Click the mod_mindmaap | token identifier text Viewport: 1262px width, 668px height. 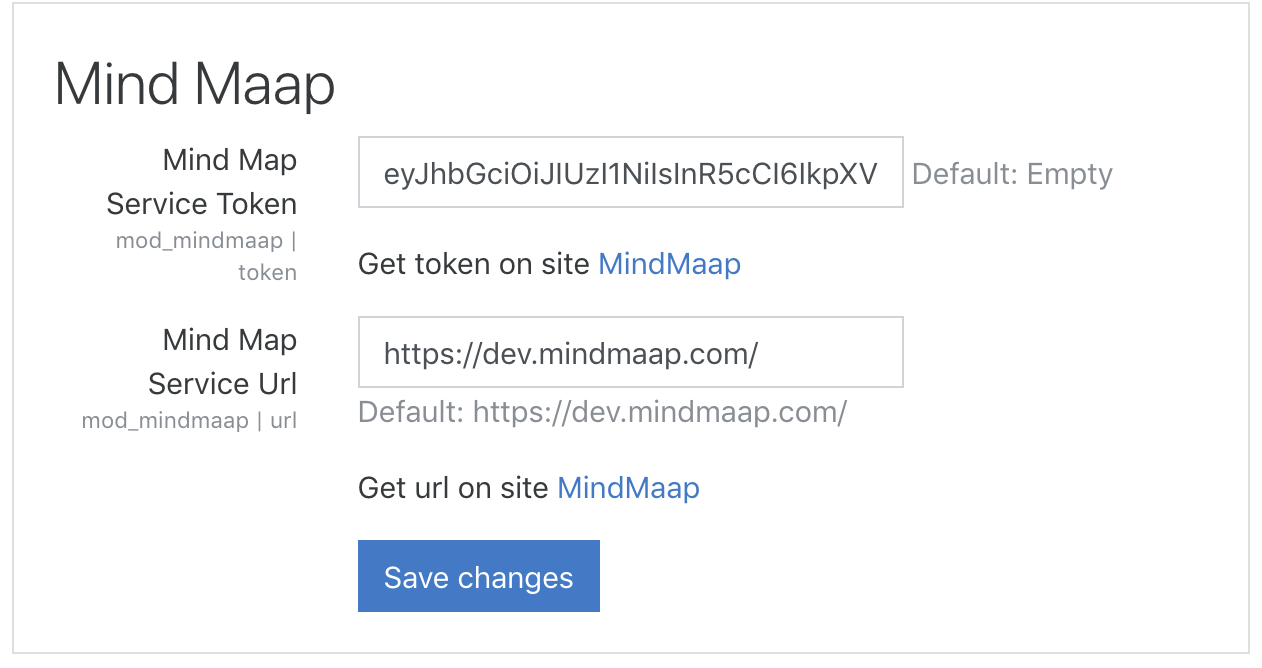click(205, 256)
